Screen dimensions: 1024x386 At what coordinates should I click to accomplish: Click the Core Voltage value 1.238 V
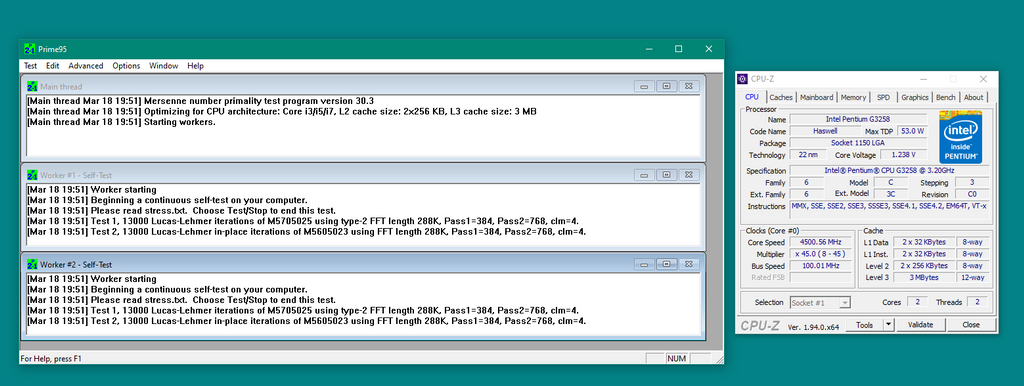tap(903, 155)
